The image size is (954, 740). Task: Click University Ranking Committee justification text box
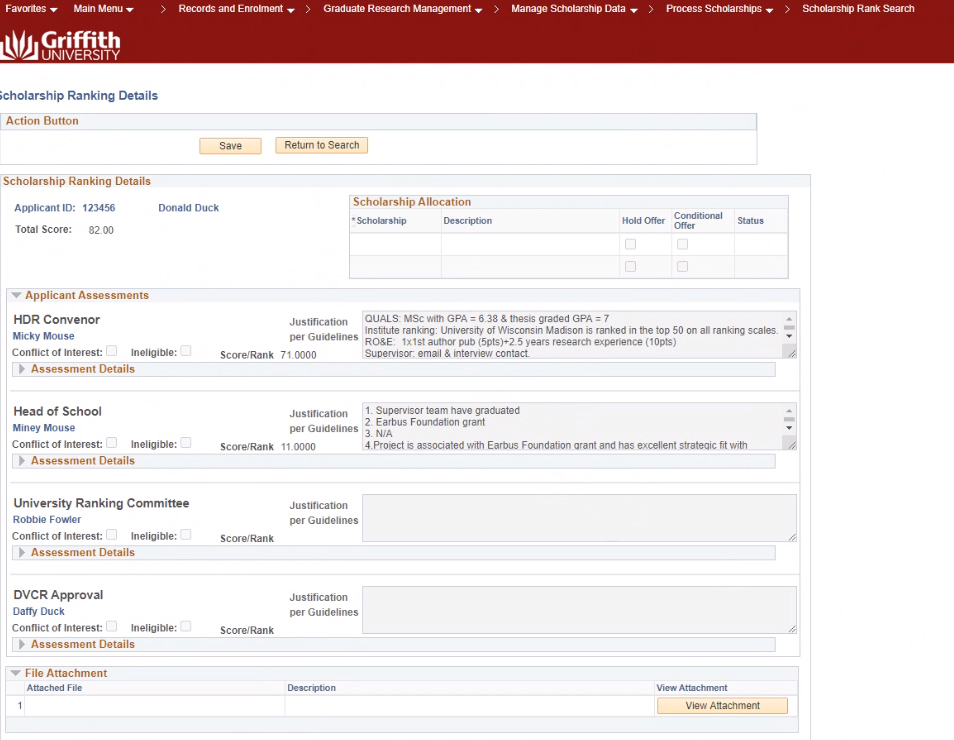coord(578,518)
